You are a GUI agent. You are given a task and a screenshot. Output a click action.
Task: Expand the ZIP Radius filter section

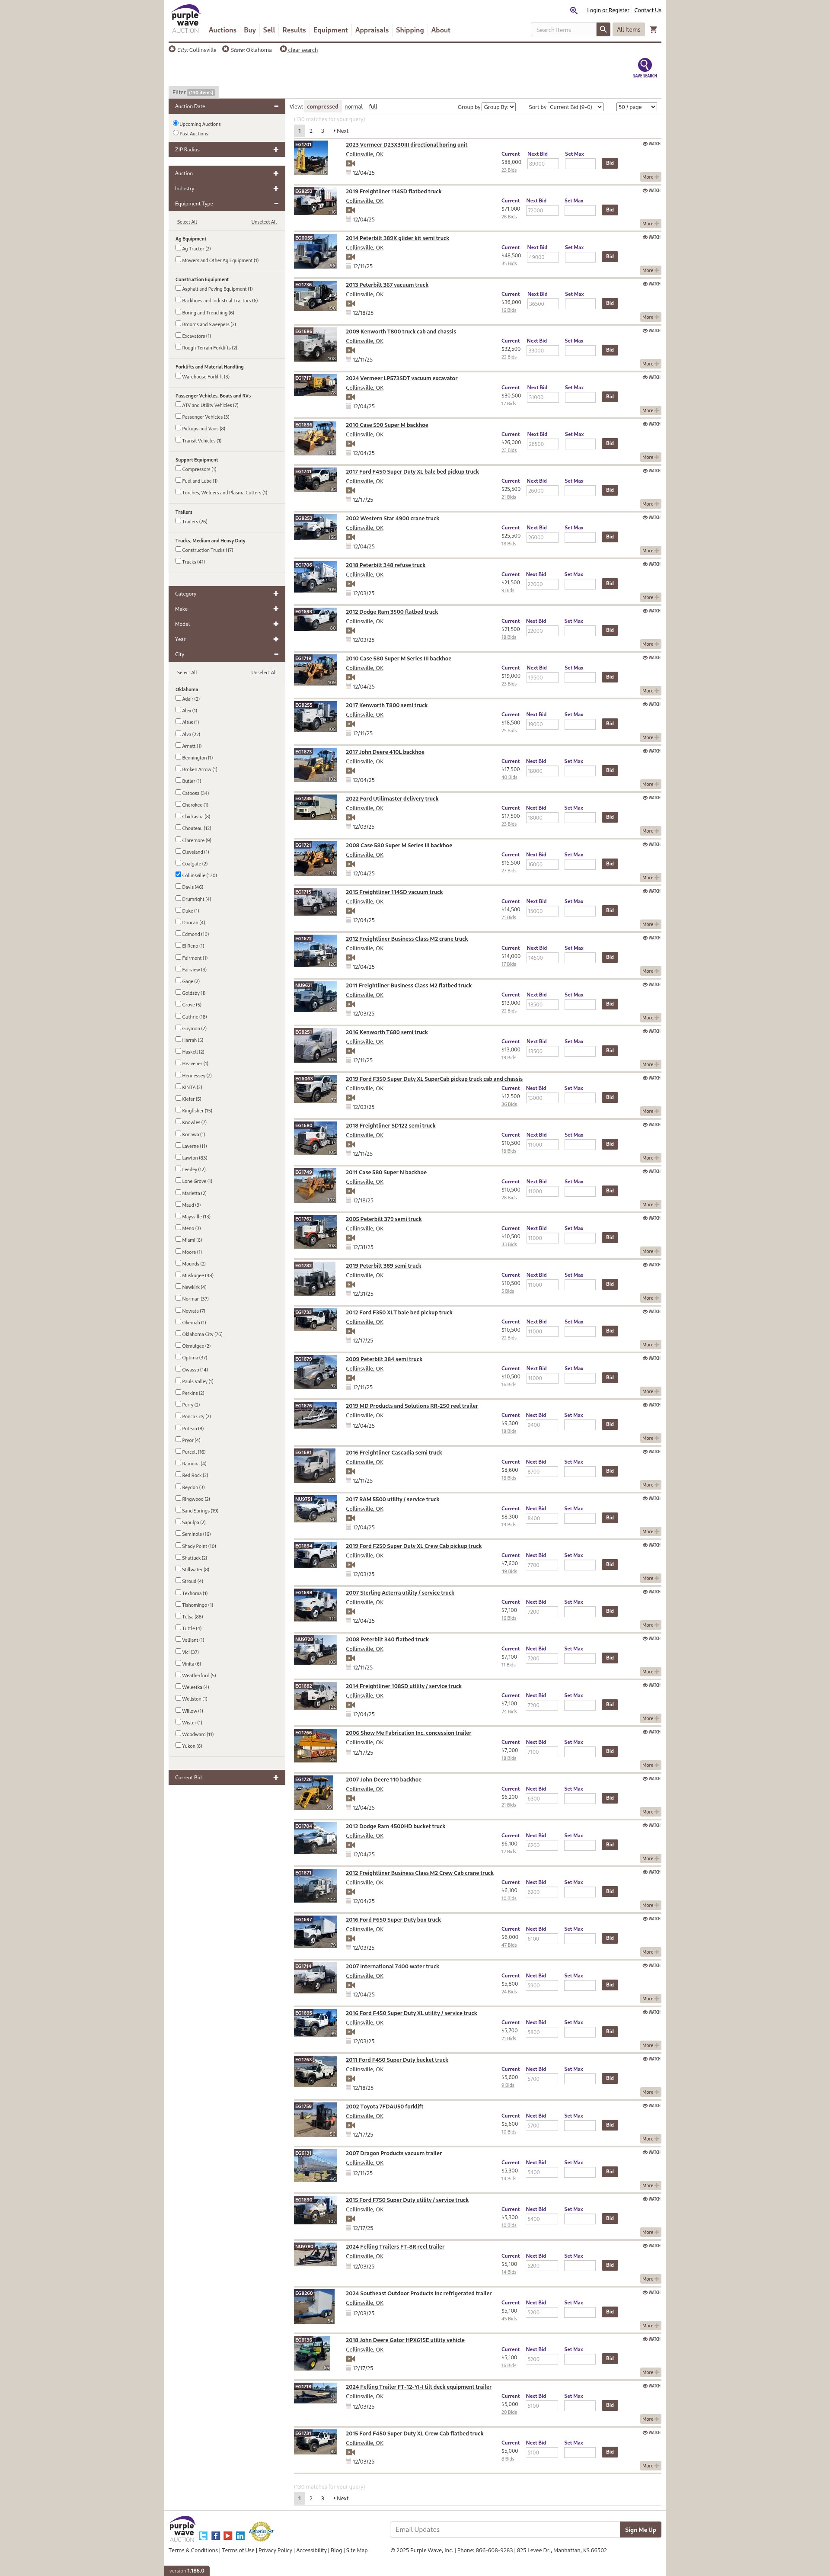[227, 149]
